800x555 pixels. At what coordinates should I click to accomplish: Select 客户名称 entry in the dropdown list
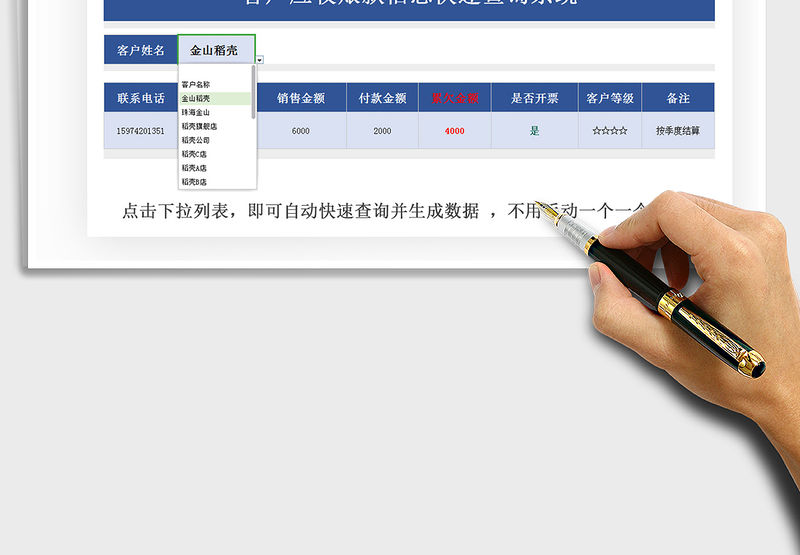(x=196, y=85)
